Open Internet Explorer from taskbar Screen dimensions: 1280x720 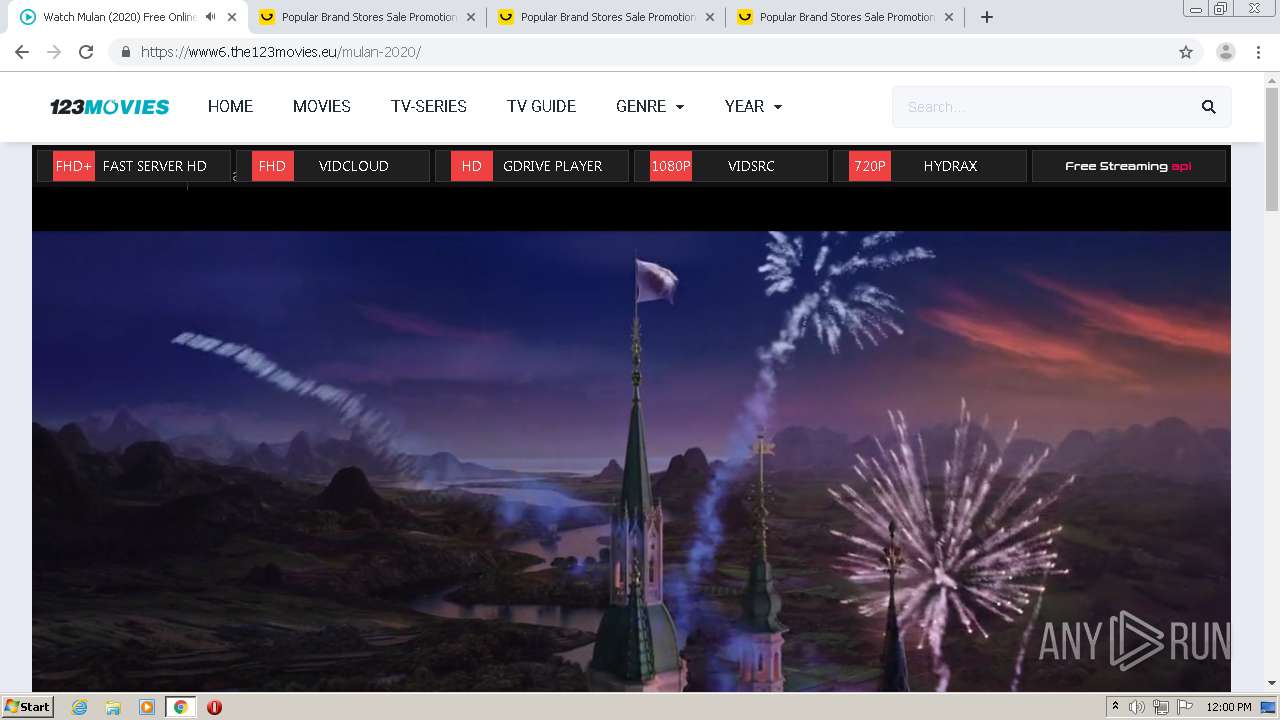point(79,707)
